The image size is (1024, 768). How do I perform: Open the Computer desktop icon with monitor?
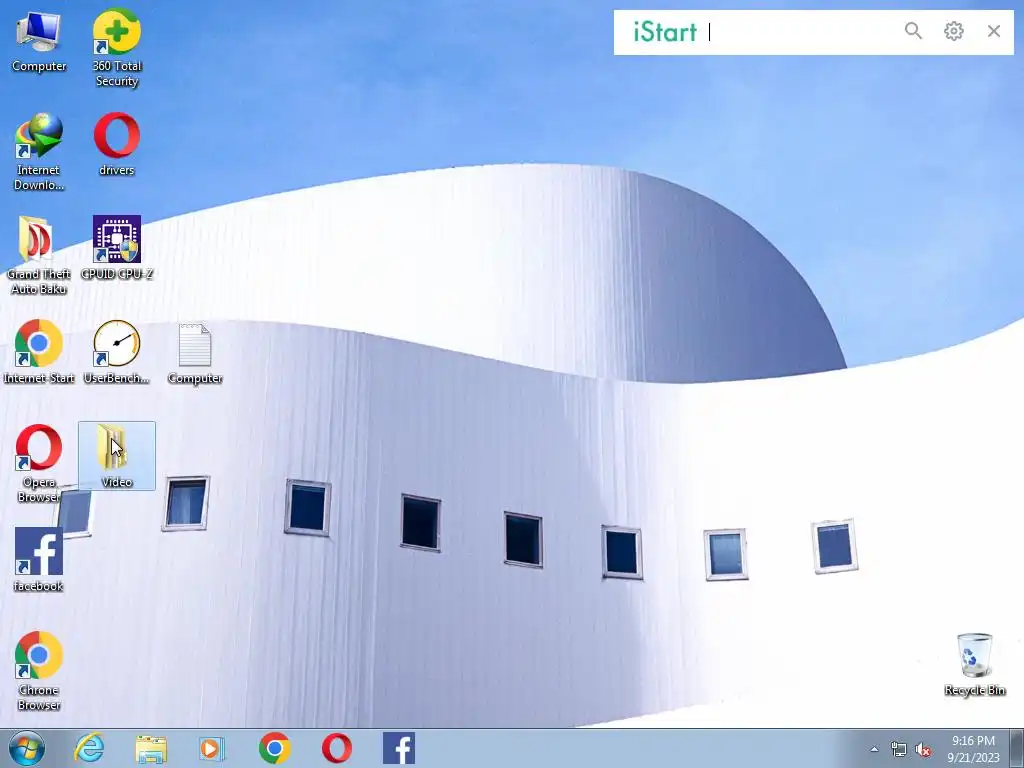coord(39,42)
